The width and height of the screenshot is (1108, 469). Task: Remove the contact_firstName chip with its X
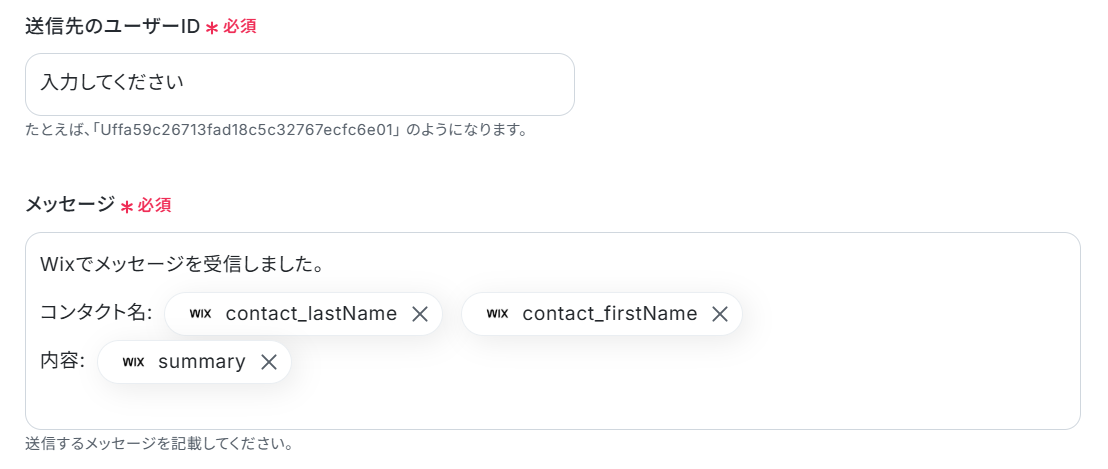[x=720, y=314]
